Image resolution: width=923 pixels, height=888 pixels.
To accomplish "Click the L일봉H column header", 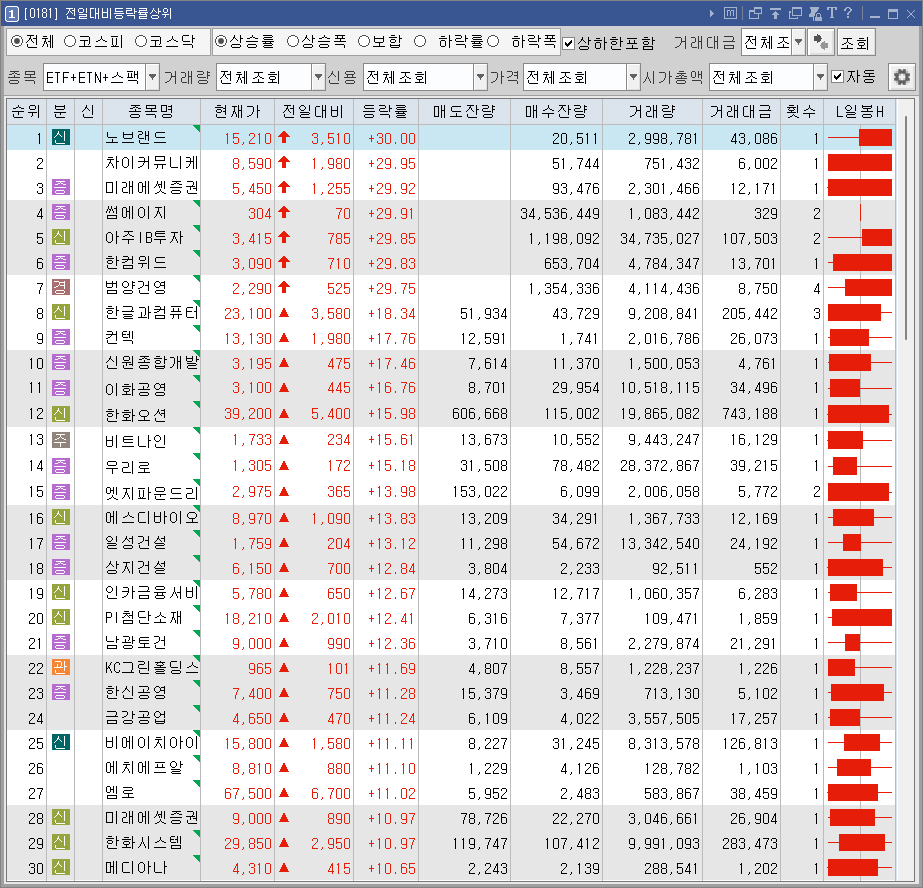I will pos(859,111).
